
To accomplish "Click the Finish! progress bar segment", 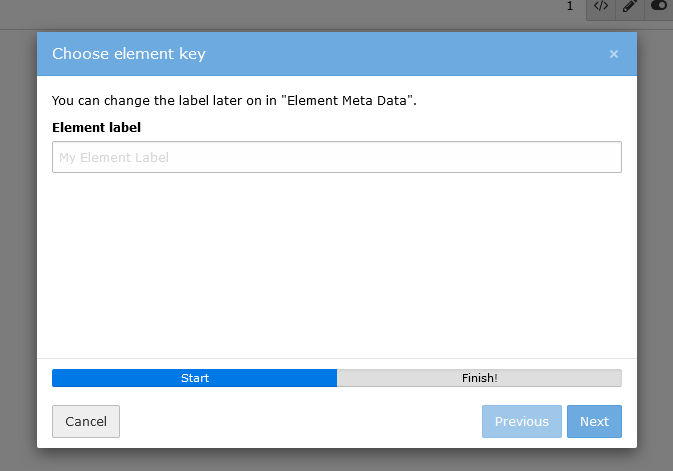I will click(x=479, y=378).
